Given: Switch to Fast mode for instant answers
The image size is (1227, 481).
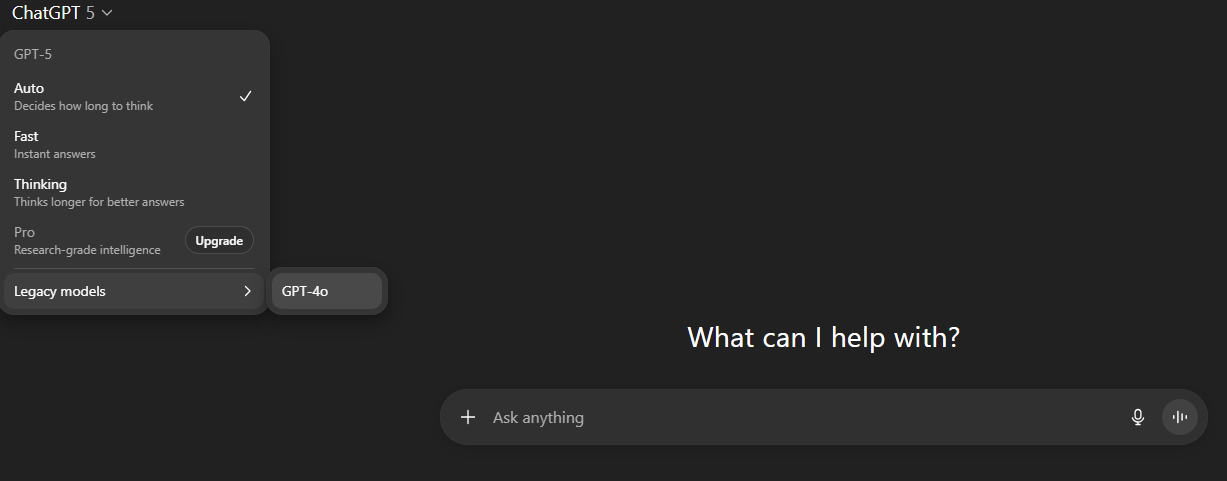Looking at the screenshot, I should tap(26, 136).
